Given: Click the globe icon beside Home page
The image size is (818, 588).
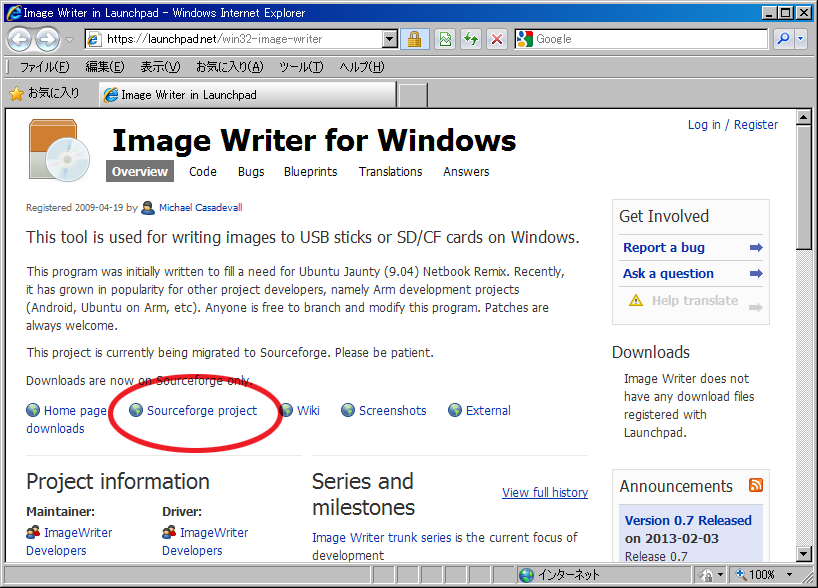Looking at the screenshot, I should [x=33, y=410].
